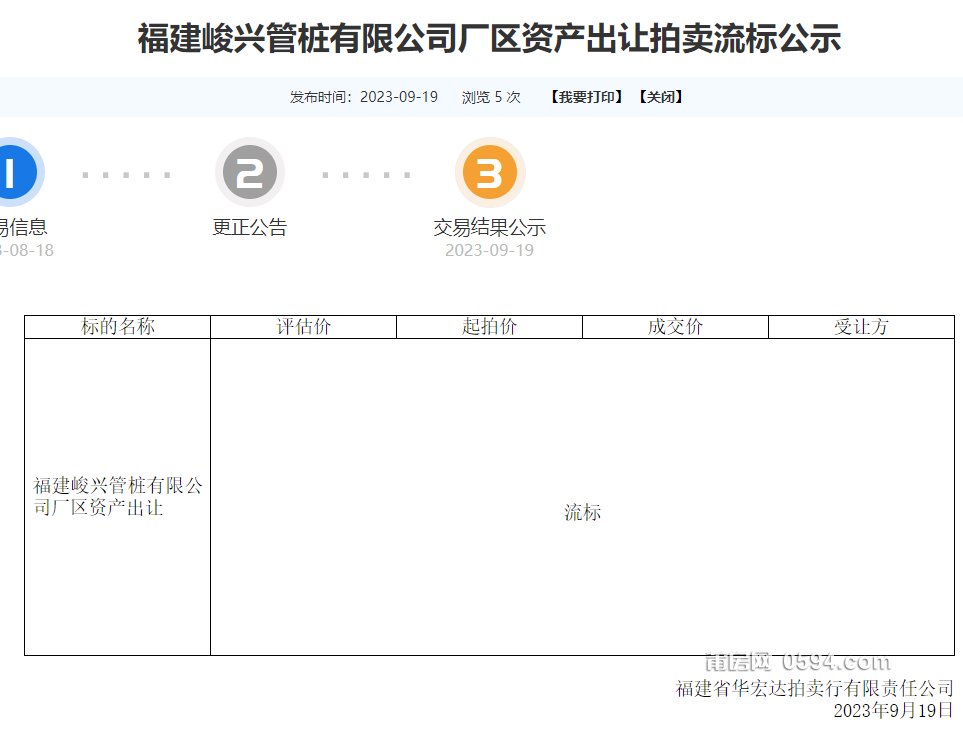
Task: Click the 标的名称 column header
Action: click(x=117, y=327)
